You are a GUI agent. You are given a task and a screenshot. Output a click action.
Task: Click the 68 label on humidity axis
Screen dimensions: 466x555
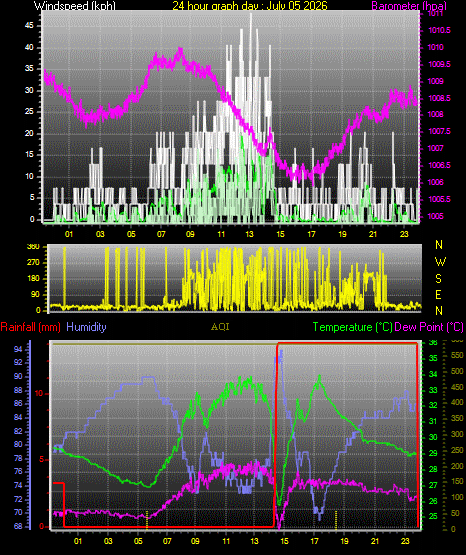click(x=18, y=526)
